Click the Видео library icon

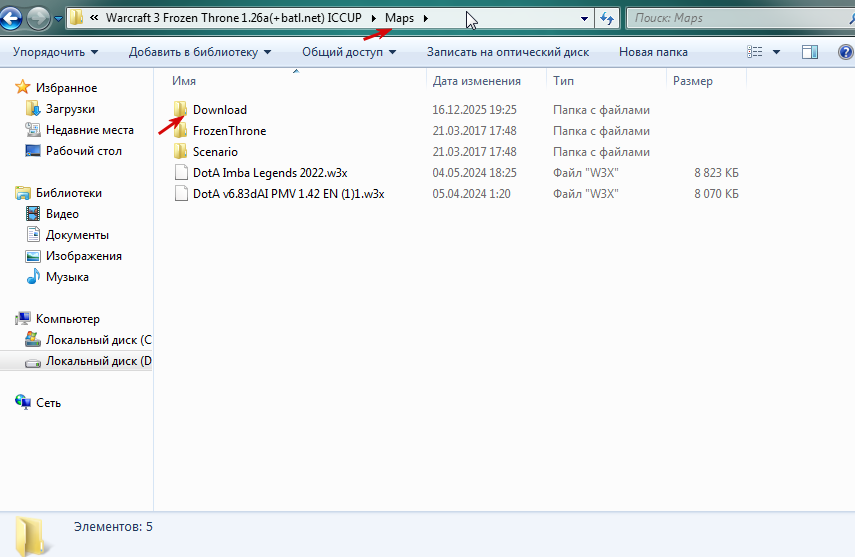[x=33, y=213]
